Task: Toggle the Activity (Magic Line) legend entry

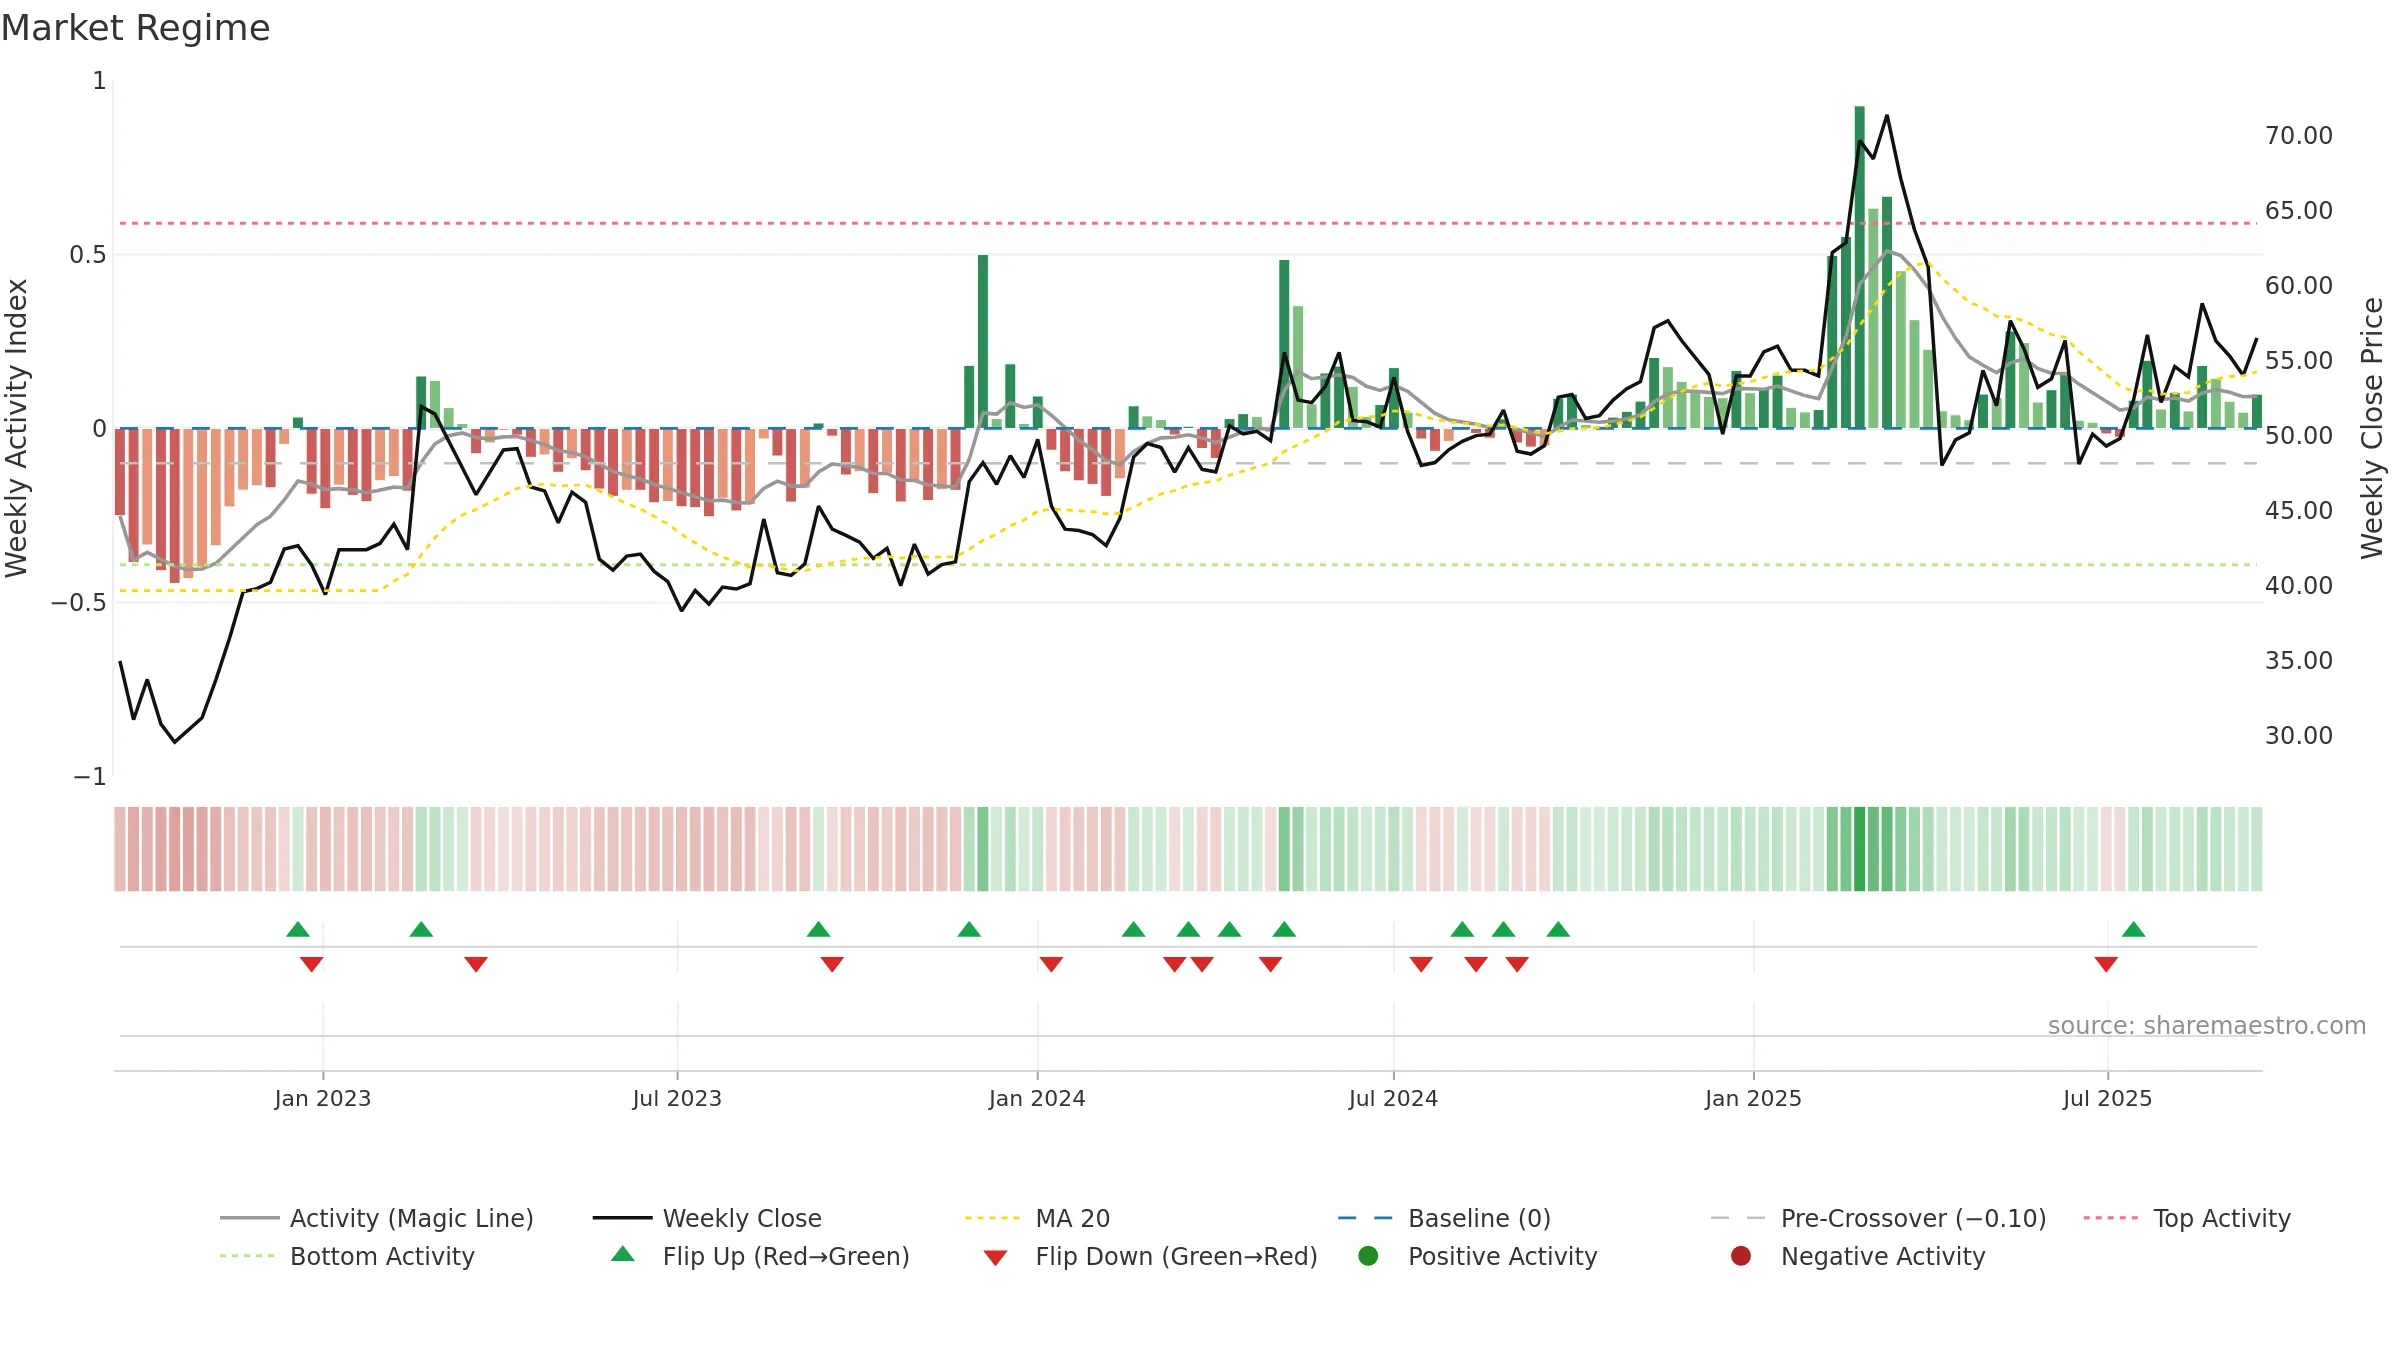Action: pos(377,1218)
